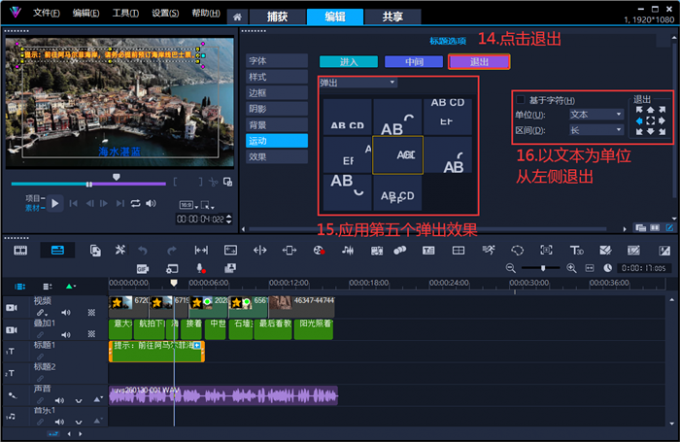This screenshot has width=680, height=442.
Task: Open the GIF creator tool
Action: 143,269
